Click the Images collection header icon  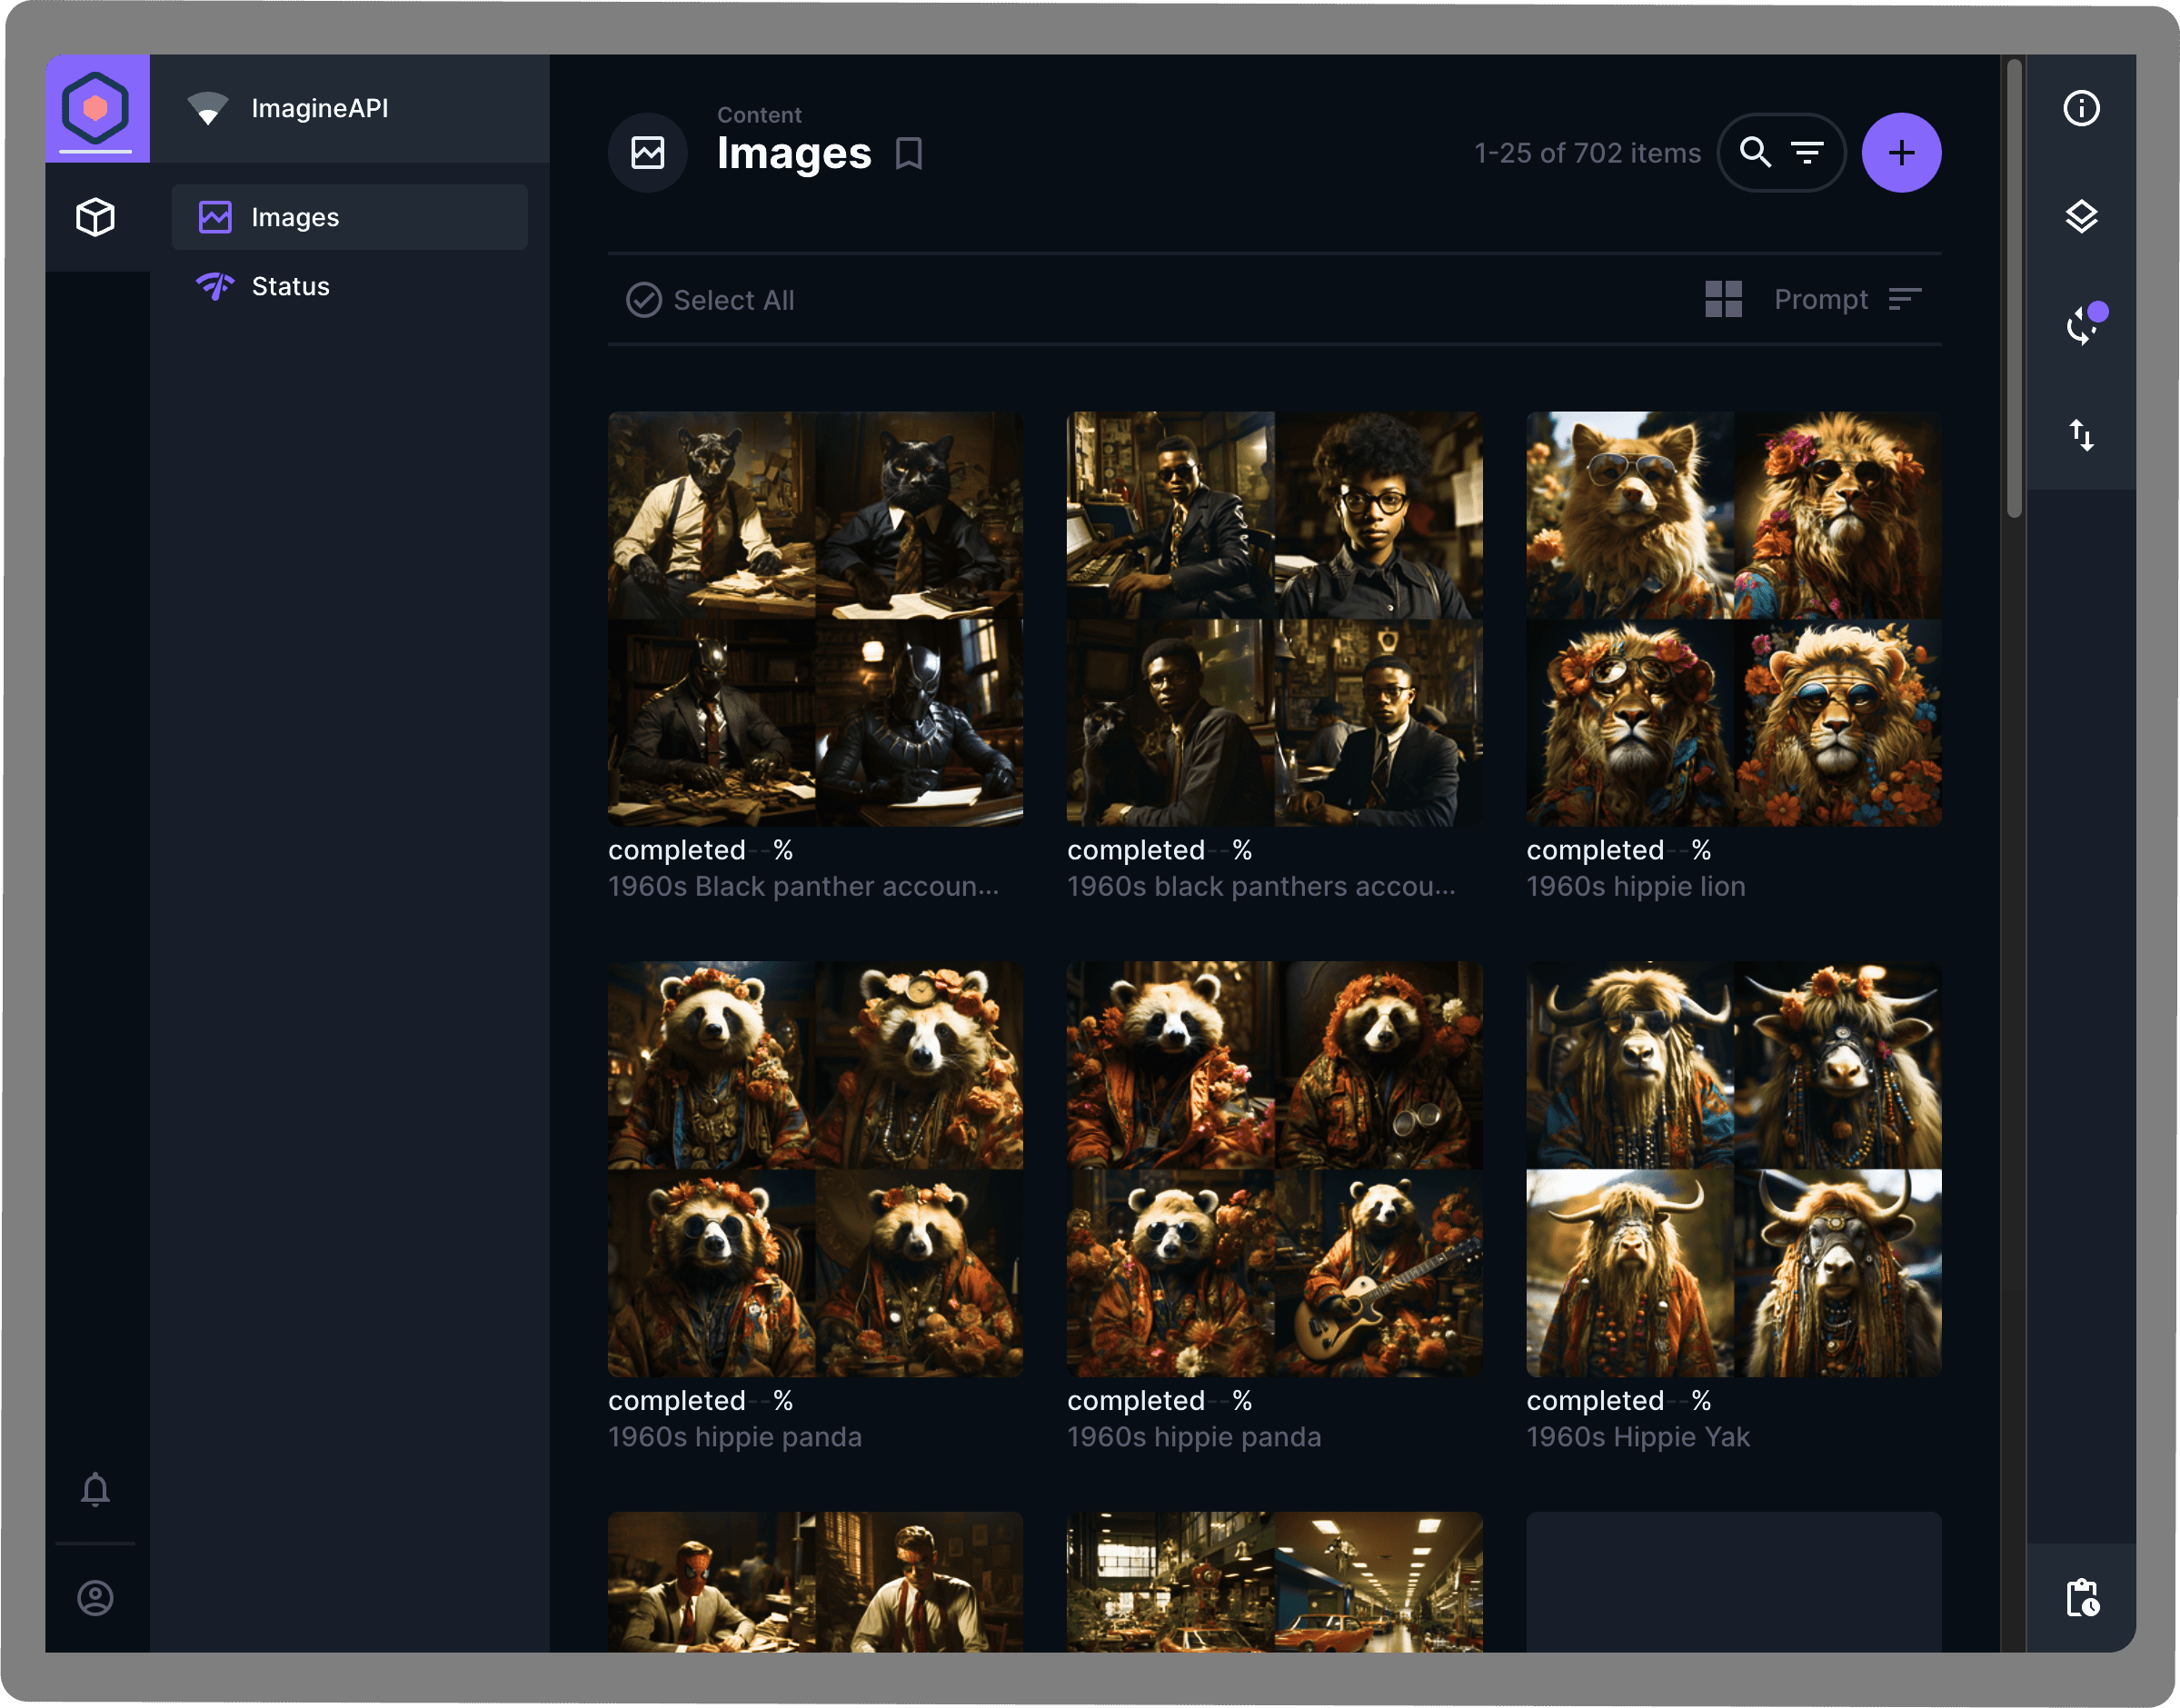[648, 152]
